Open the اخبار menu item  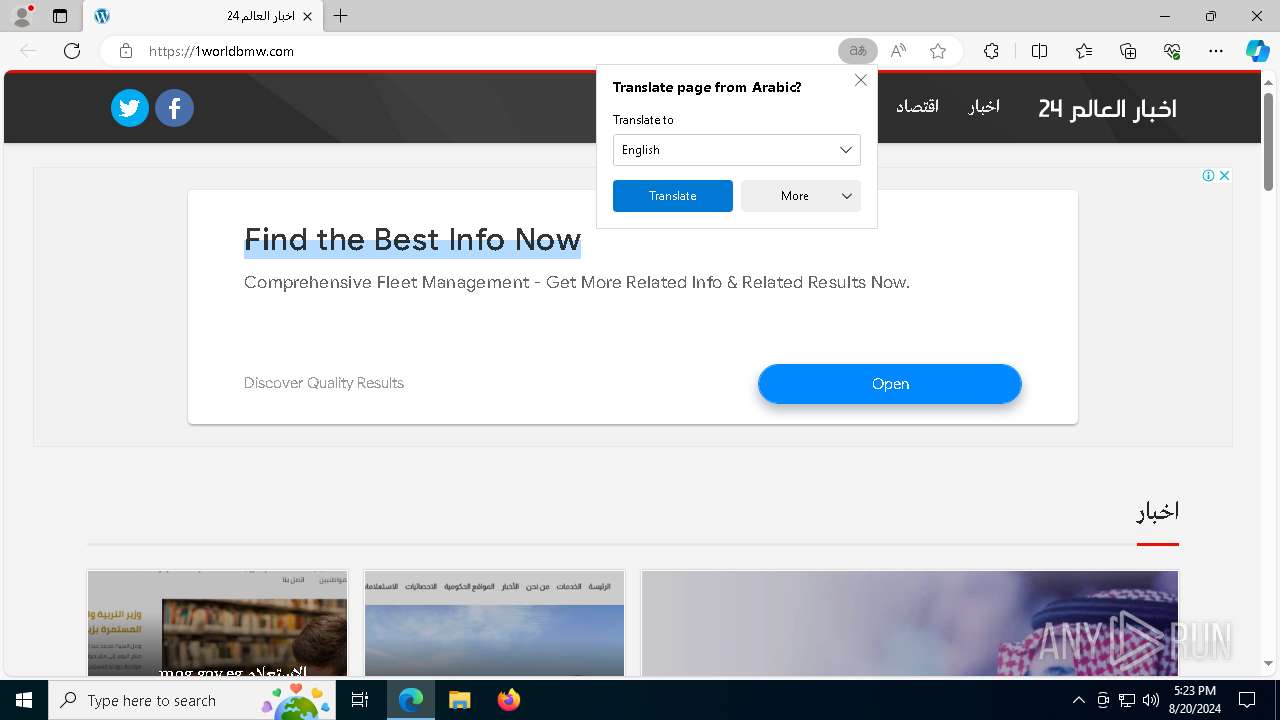[x=984, y=106]
